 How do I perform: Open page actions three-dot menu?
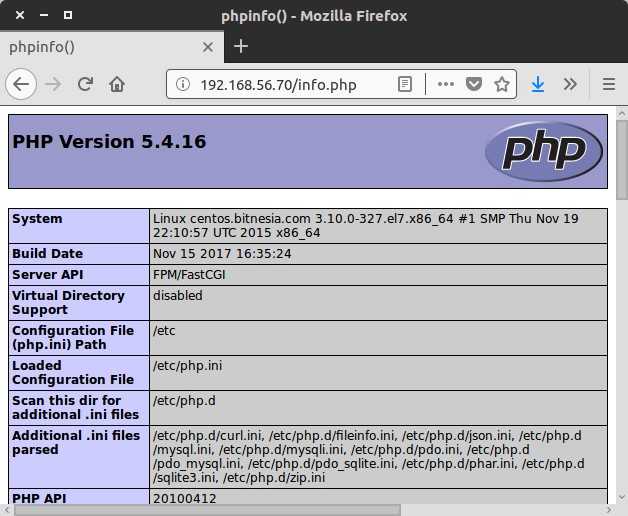pos(446,84)
